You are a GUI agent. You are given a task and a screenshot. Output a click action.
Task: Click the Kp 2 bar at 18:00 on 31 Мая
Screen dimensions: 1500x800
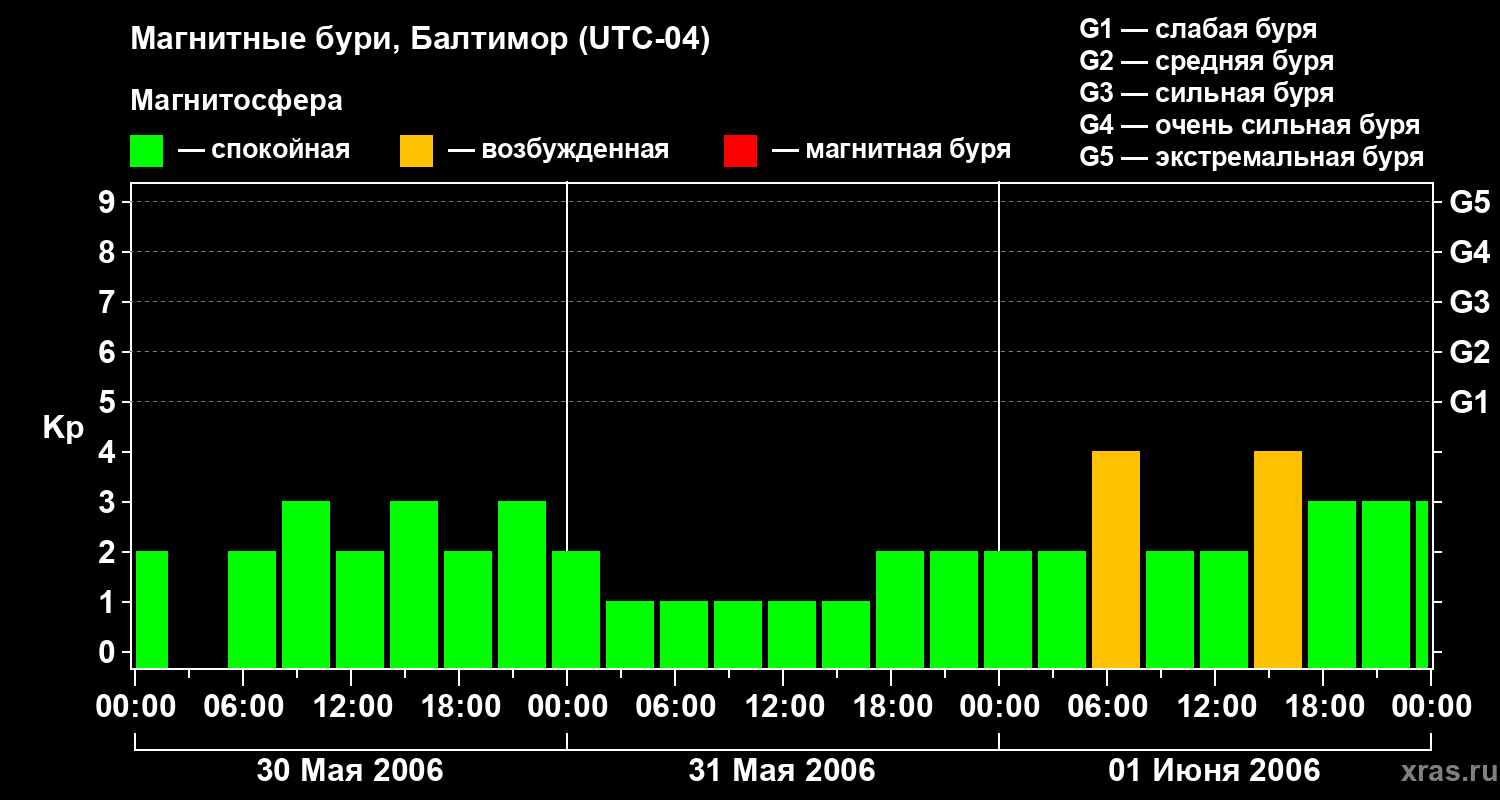point(900,610)
